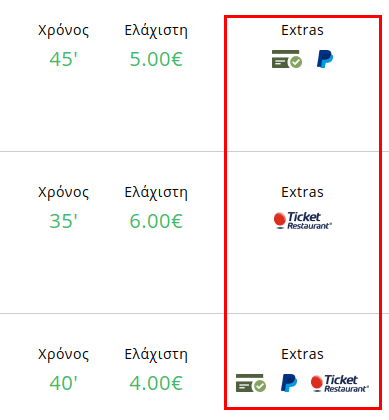Click the 45' delivery time value

(x=63, y=59)
